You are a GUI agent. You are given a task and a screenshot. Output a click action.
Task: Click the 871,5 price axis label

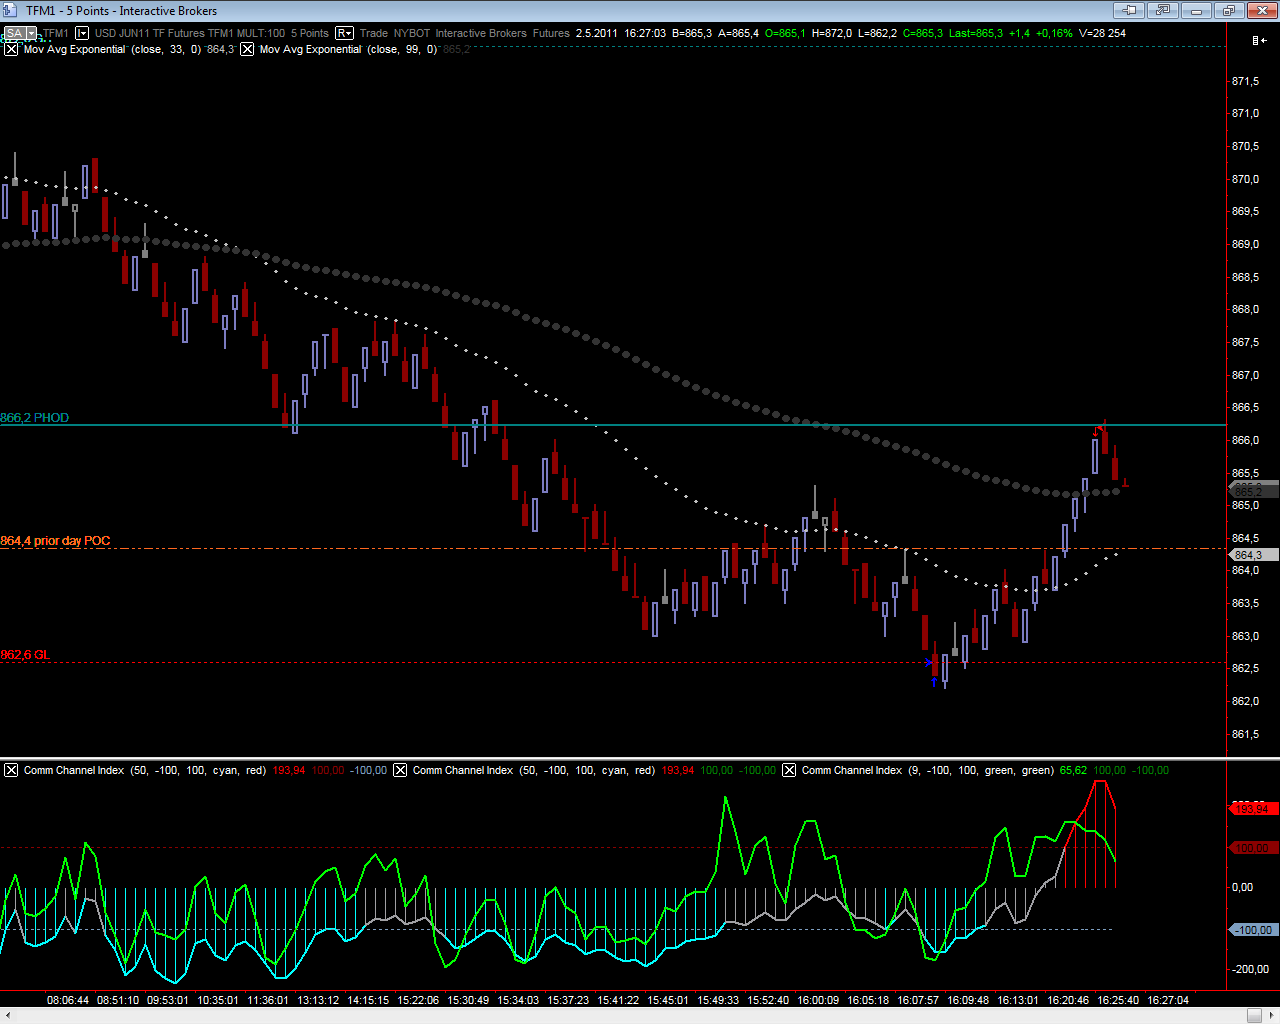point(1245,81)
